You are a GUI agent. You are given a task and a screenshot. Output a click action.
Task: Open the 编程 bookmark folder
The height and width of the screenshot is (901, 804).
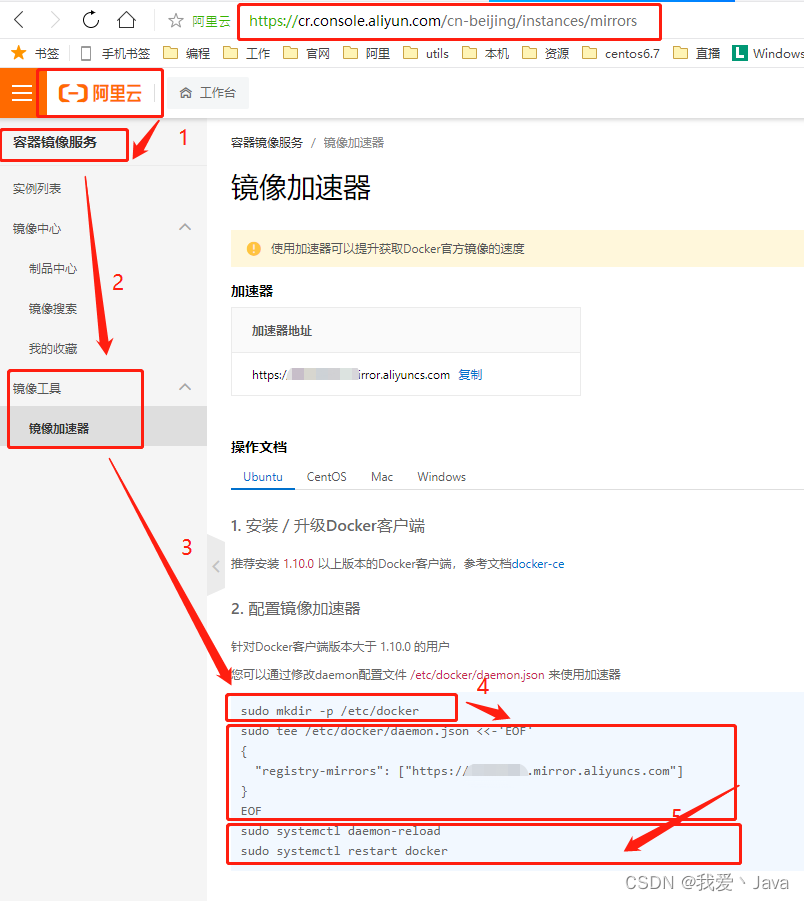pyautogui.click(x=187, y=53)
